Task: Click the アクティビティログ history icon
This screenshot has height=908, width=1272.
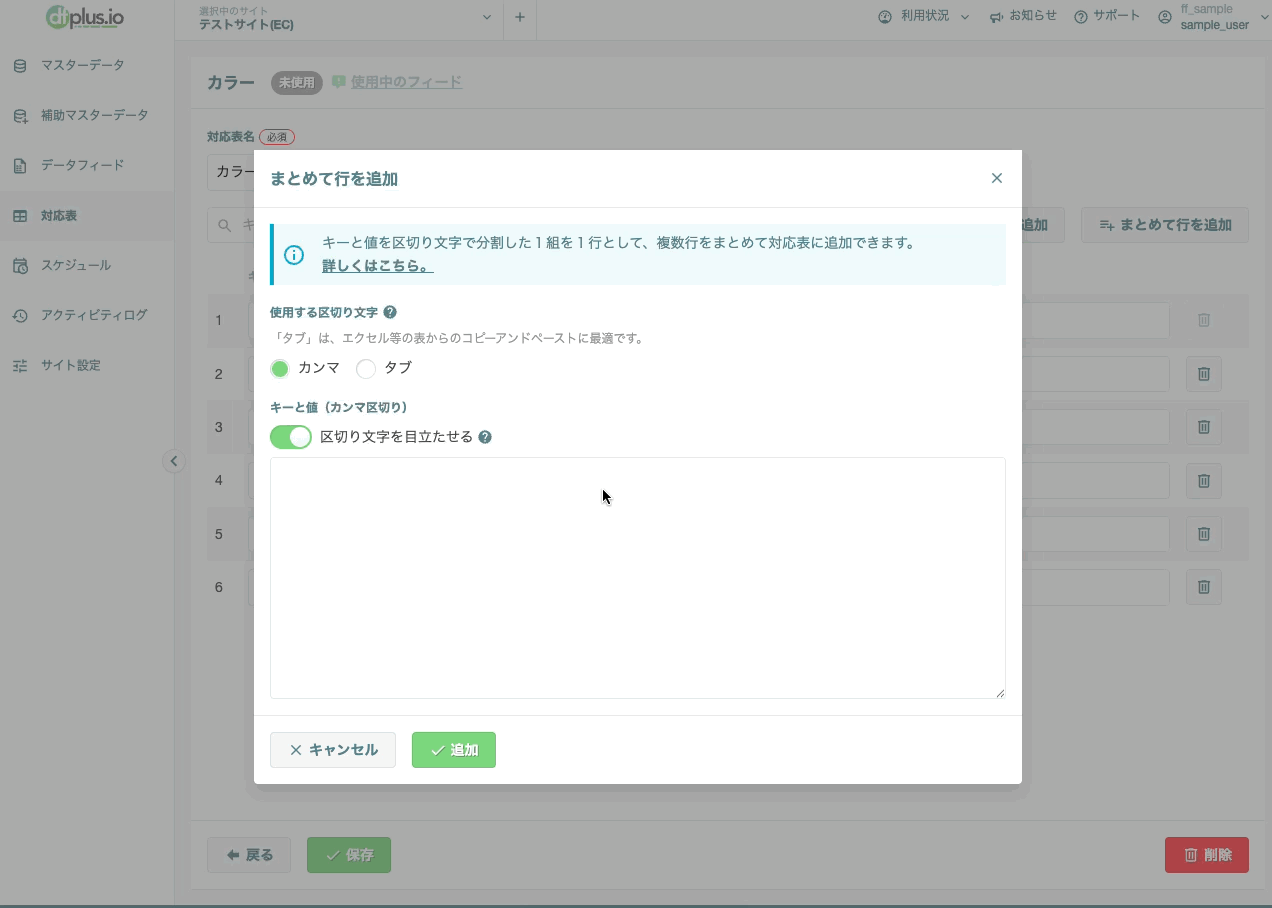Action: click(x=20, y=316)
